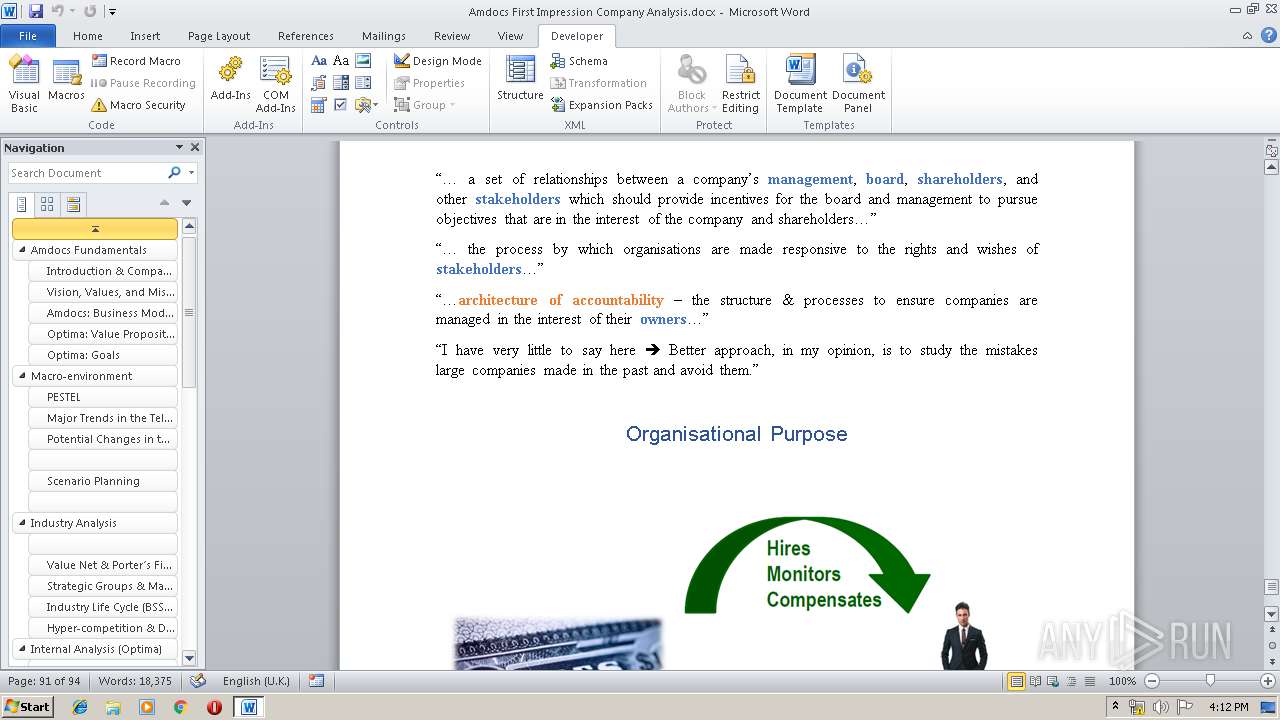
Task: Click Restrict Editing button
Action: [741, 84]
